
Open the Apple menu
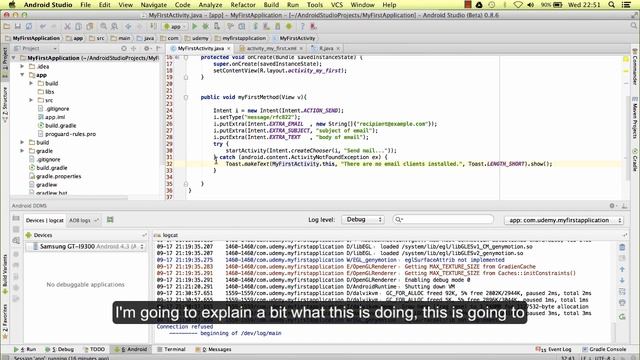12,5
